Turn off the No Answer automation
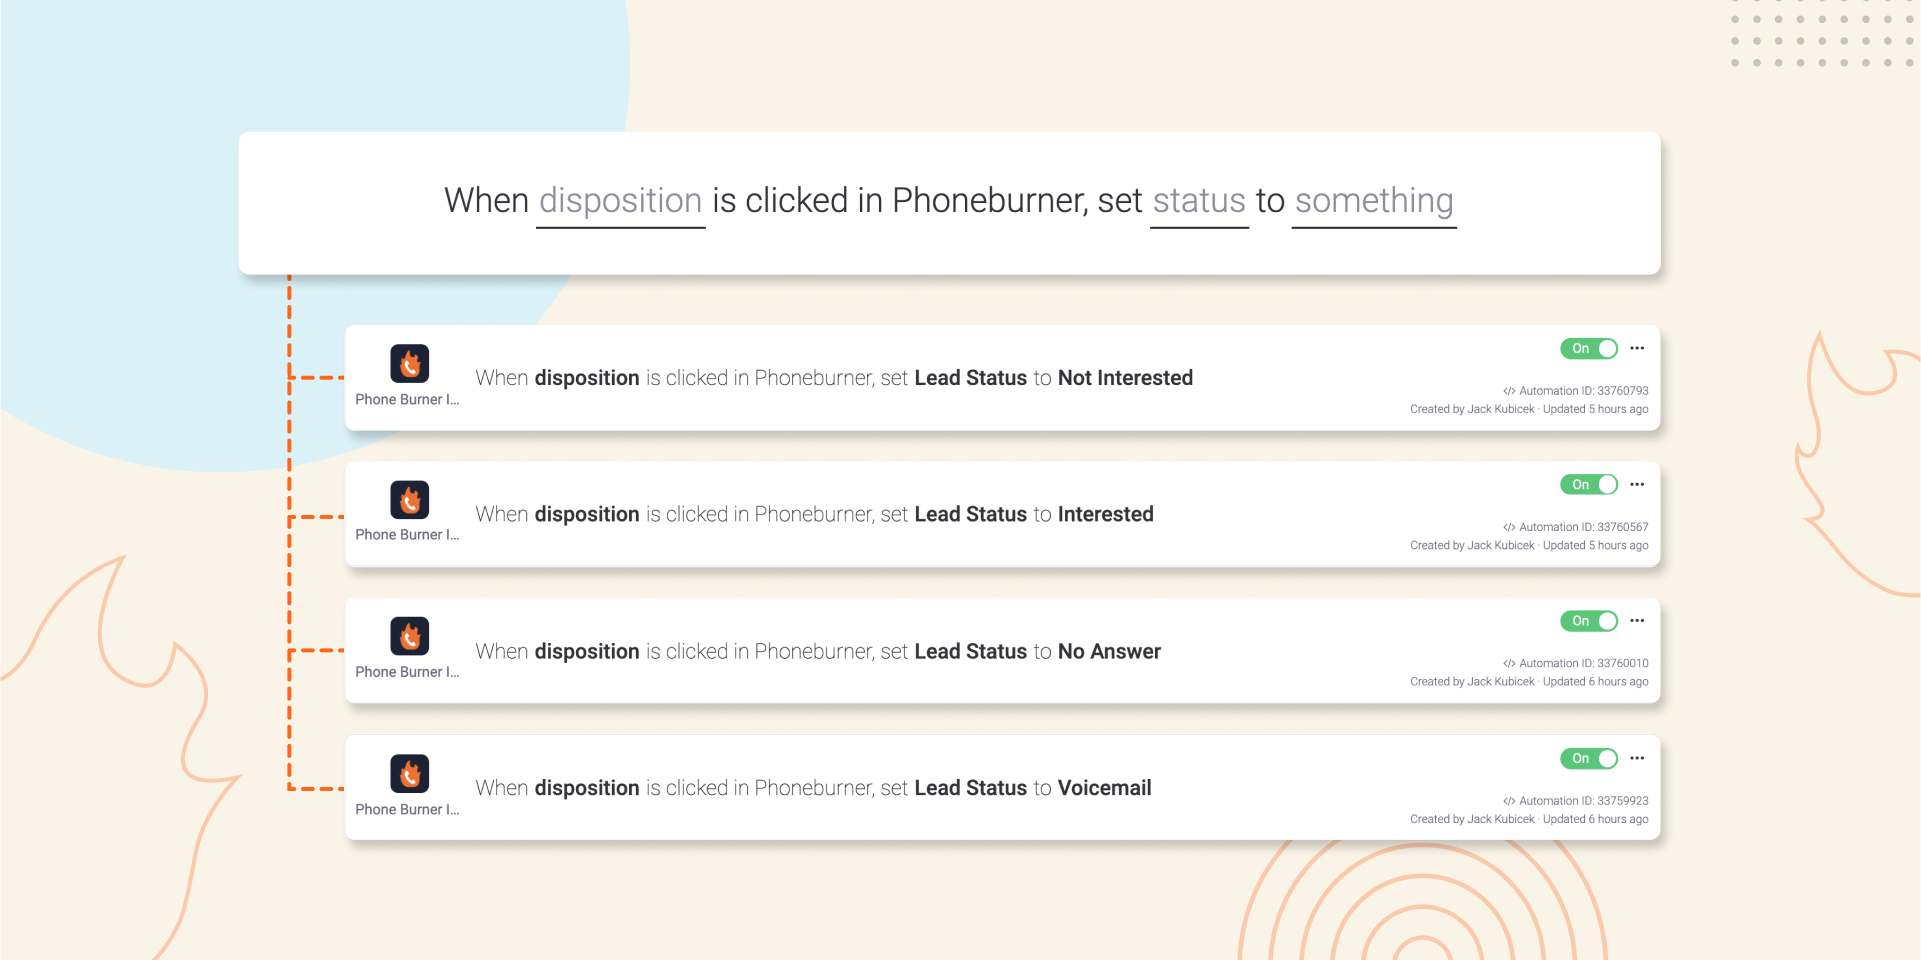Screen dimensions: 1921x960 pos(1589,621)
